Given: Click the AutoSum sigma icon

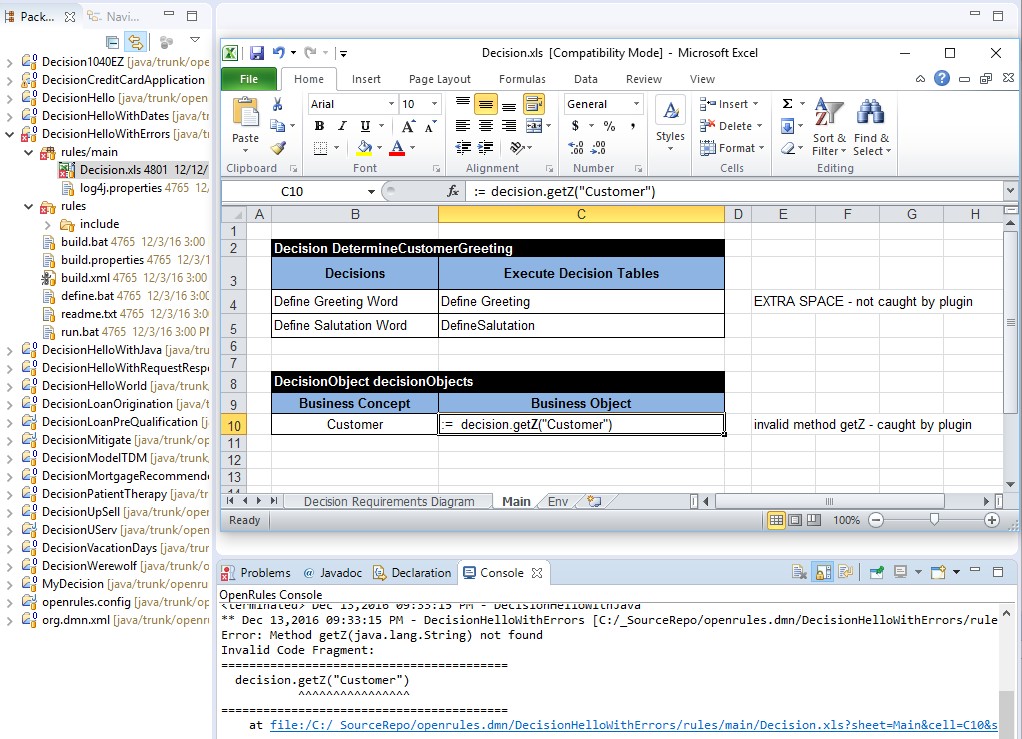Looking at the screenshot, I should [x=787, y=104].
